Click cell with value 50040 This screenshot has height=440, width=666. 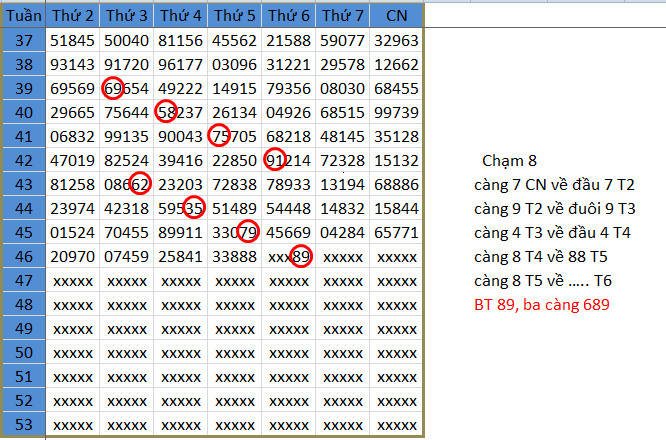127,40
